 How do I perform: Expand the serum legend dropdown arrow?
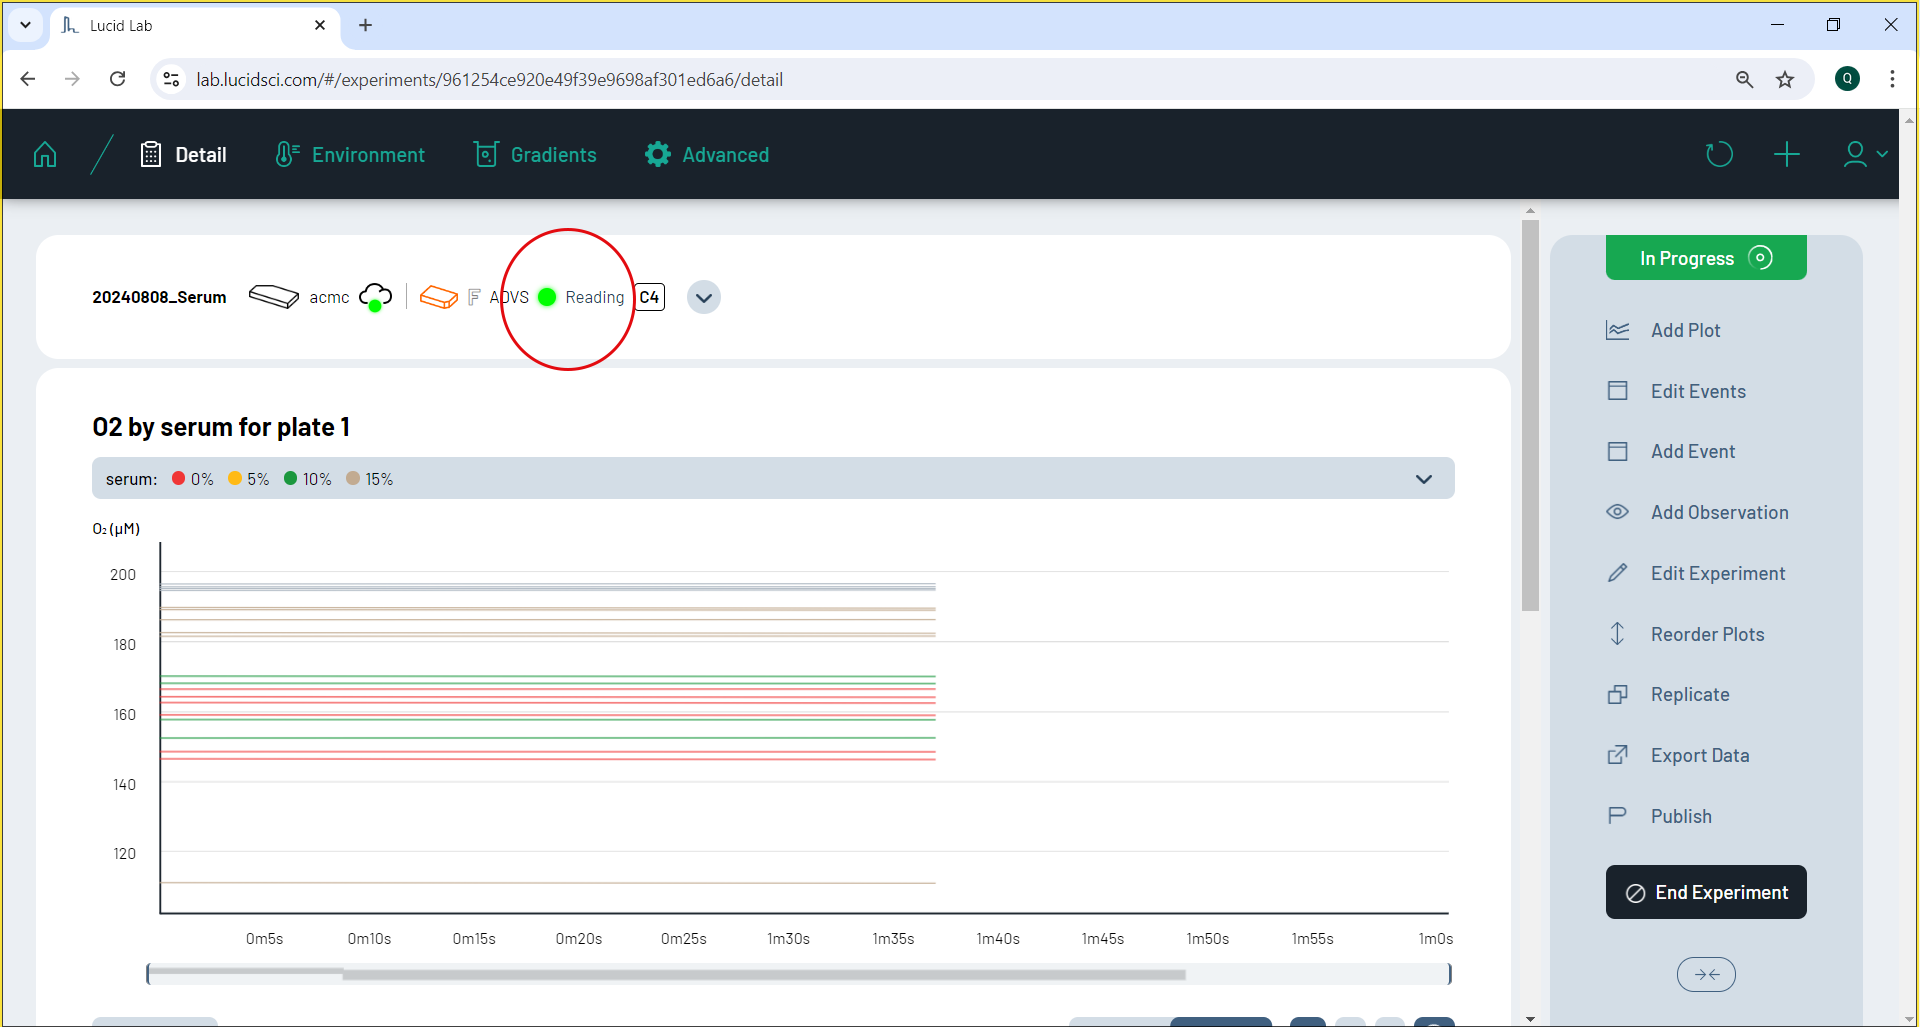(1424, 479)
